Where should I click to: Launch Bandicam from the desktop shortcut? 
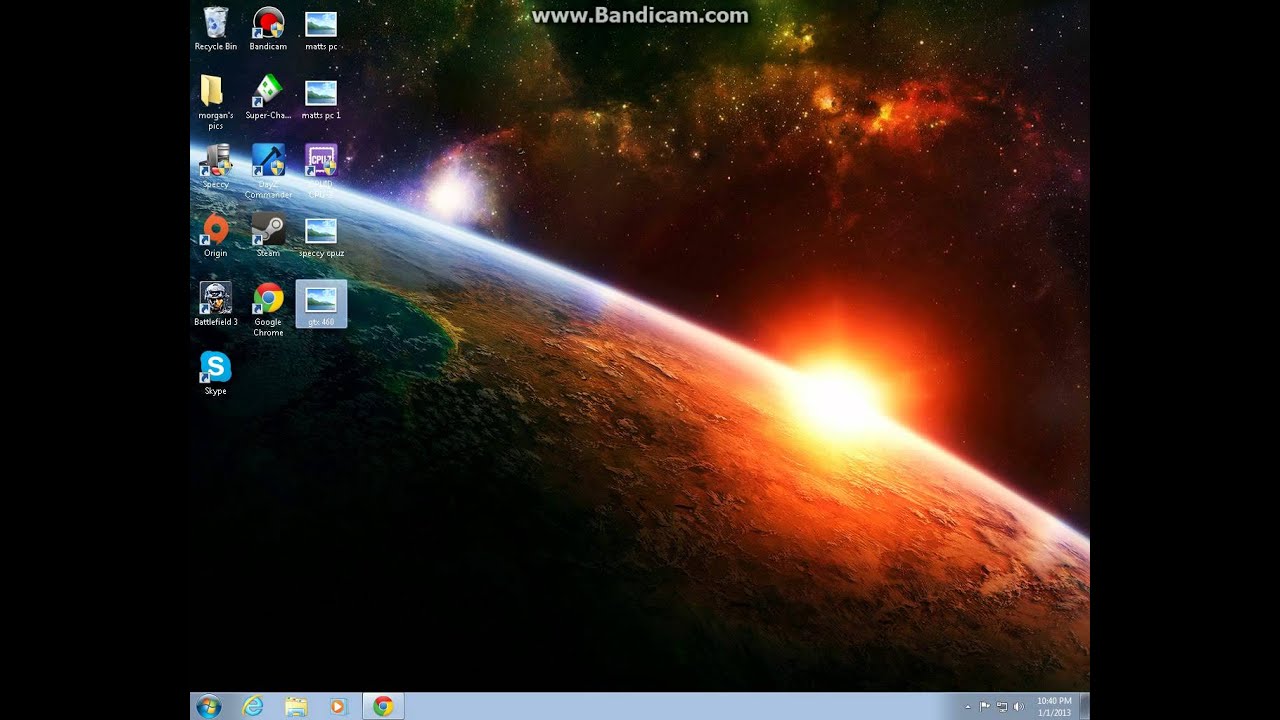(x=268, y=29)
